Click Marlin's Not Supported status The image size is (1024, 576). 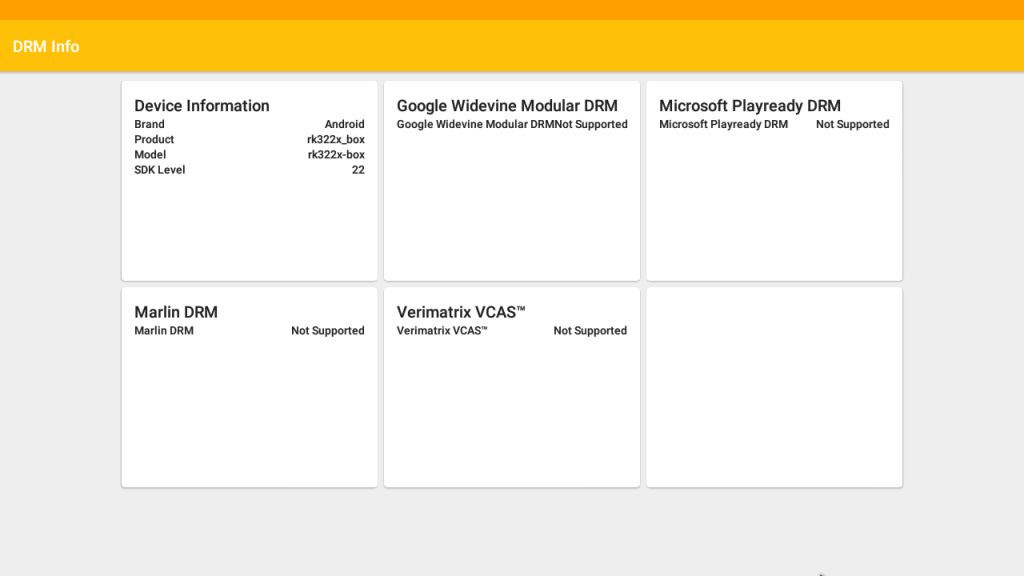click(x=328, y=330)
